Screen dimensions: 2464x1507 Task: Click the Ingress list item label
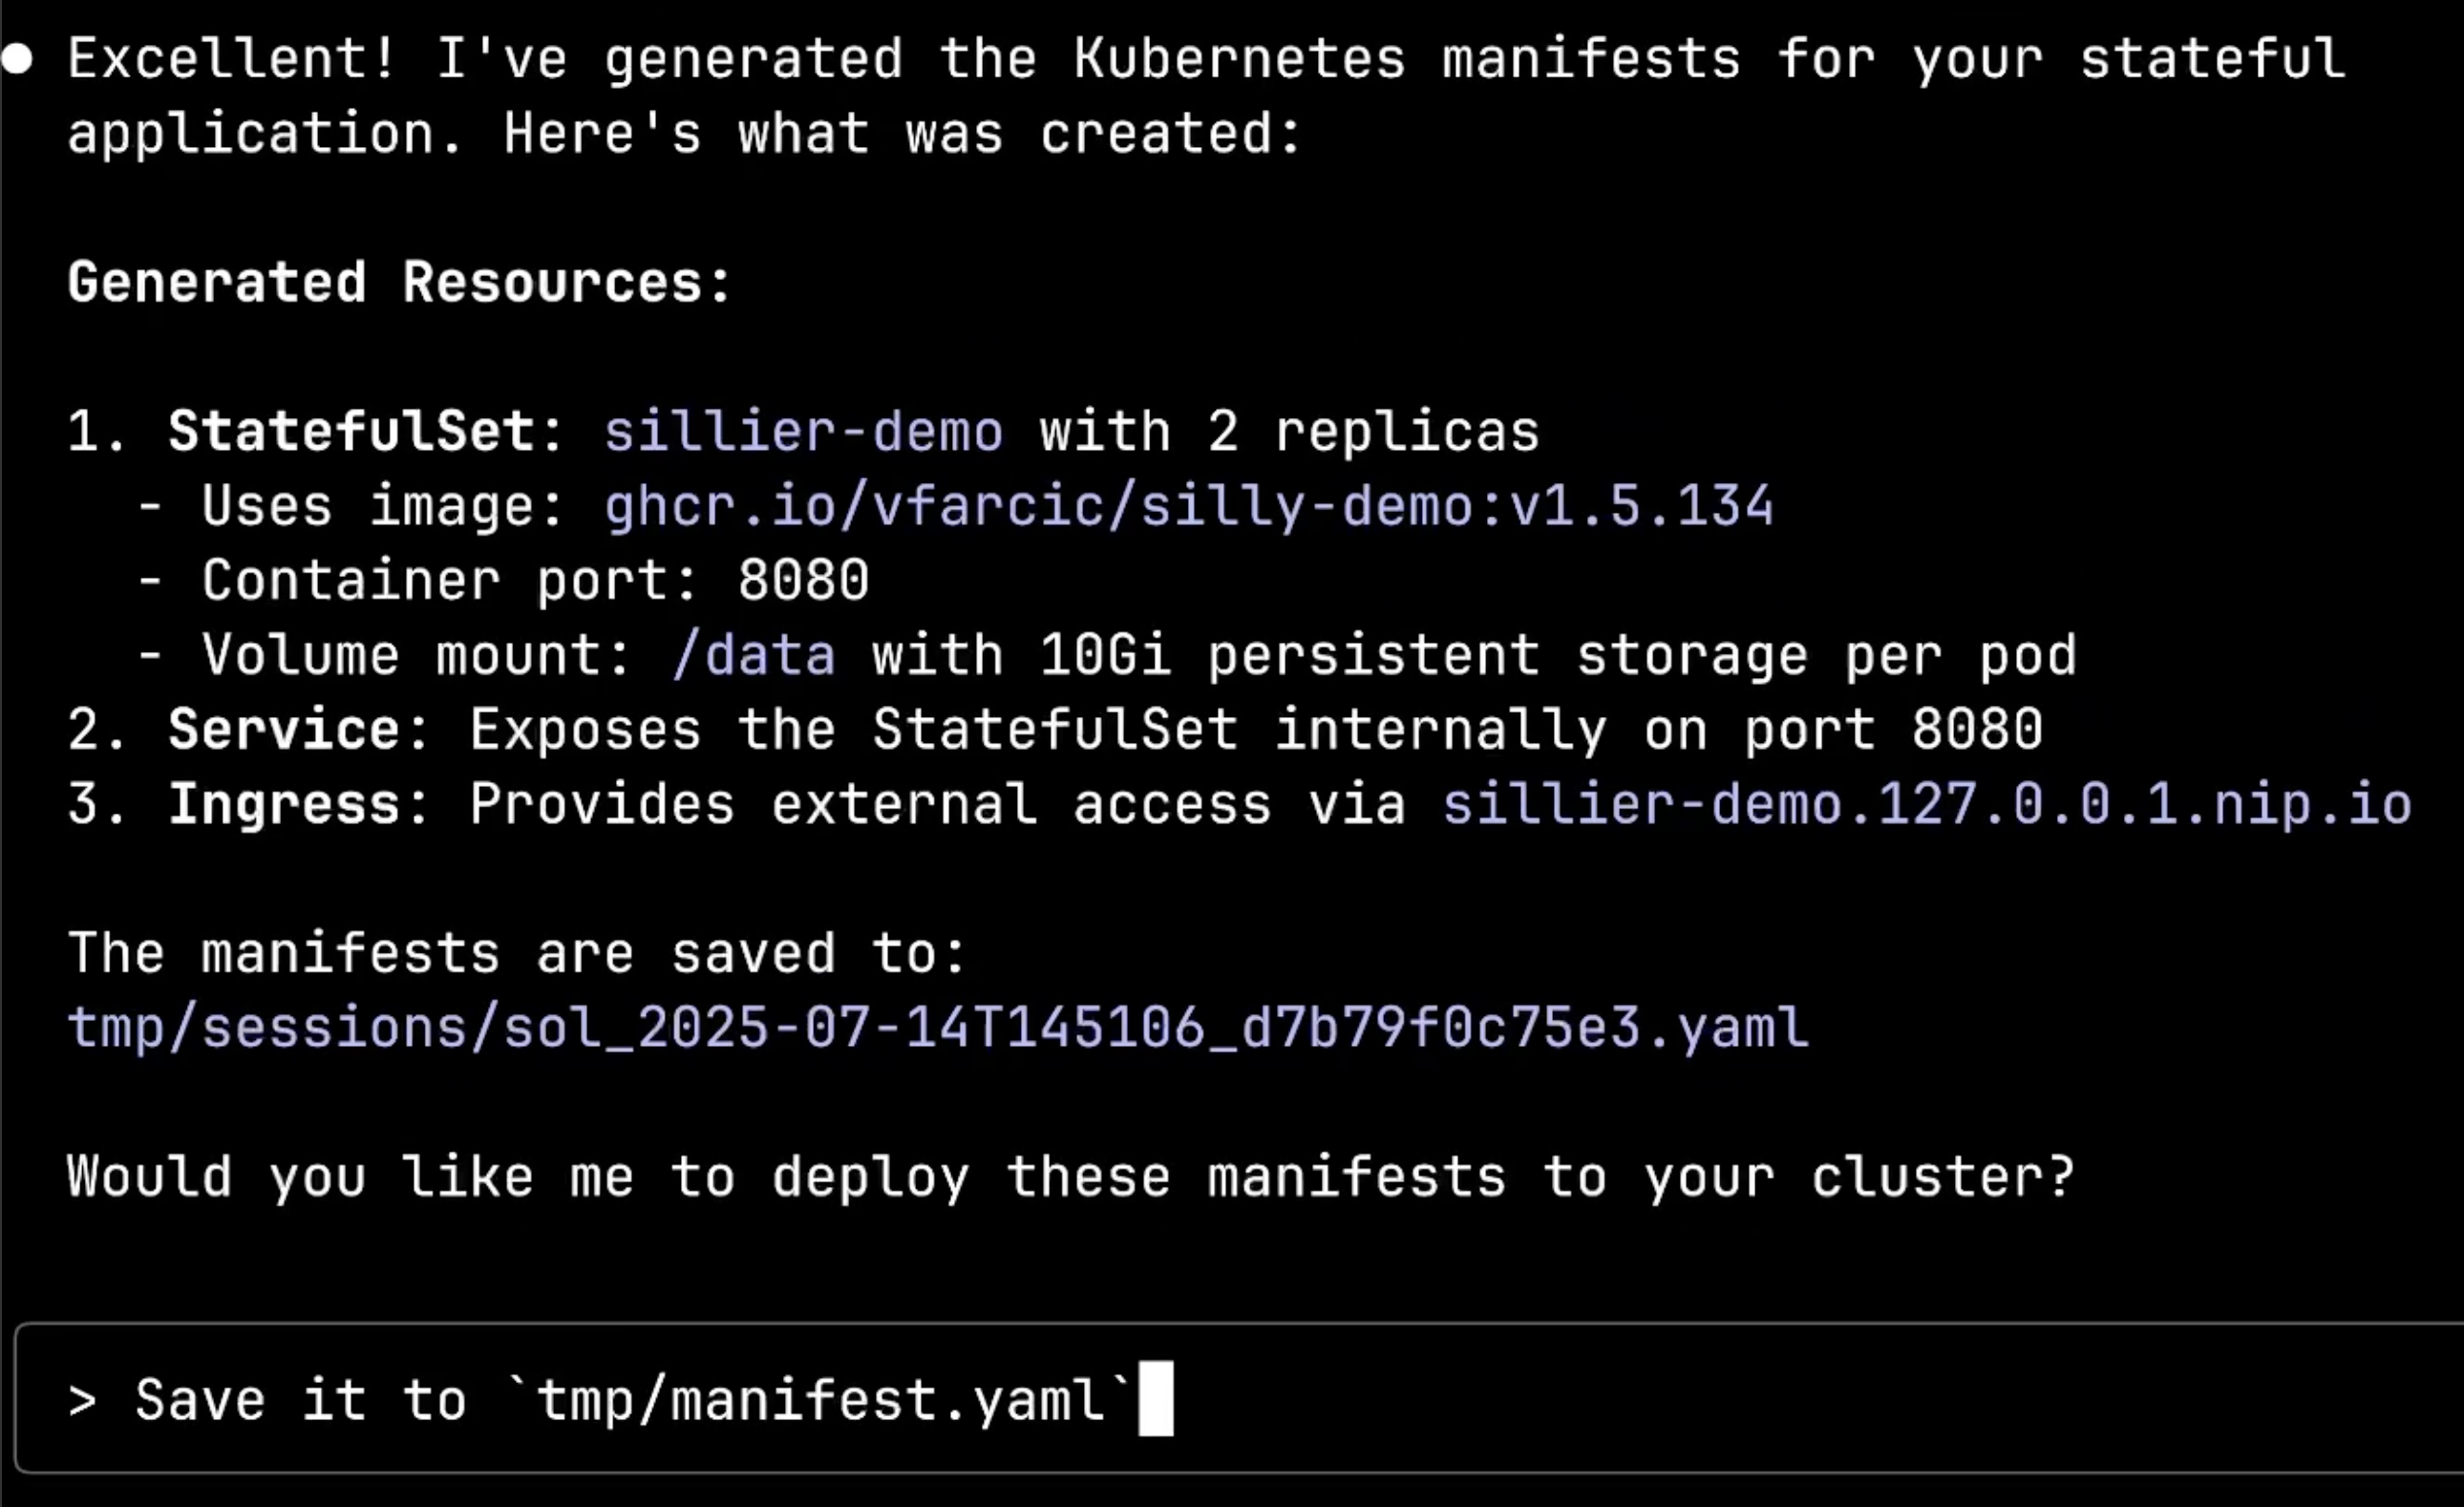pos(299,805)
